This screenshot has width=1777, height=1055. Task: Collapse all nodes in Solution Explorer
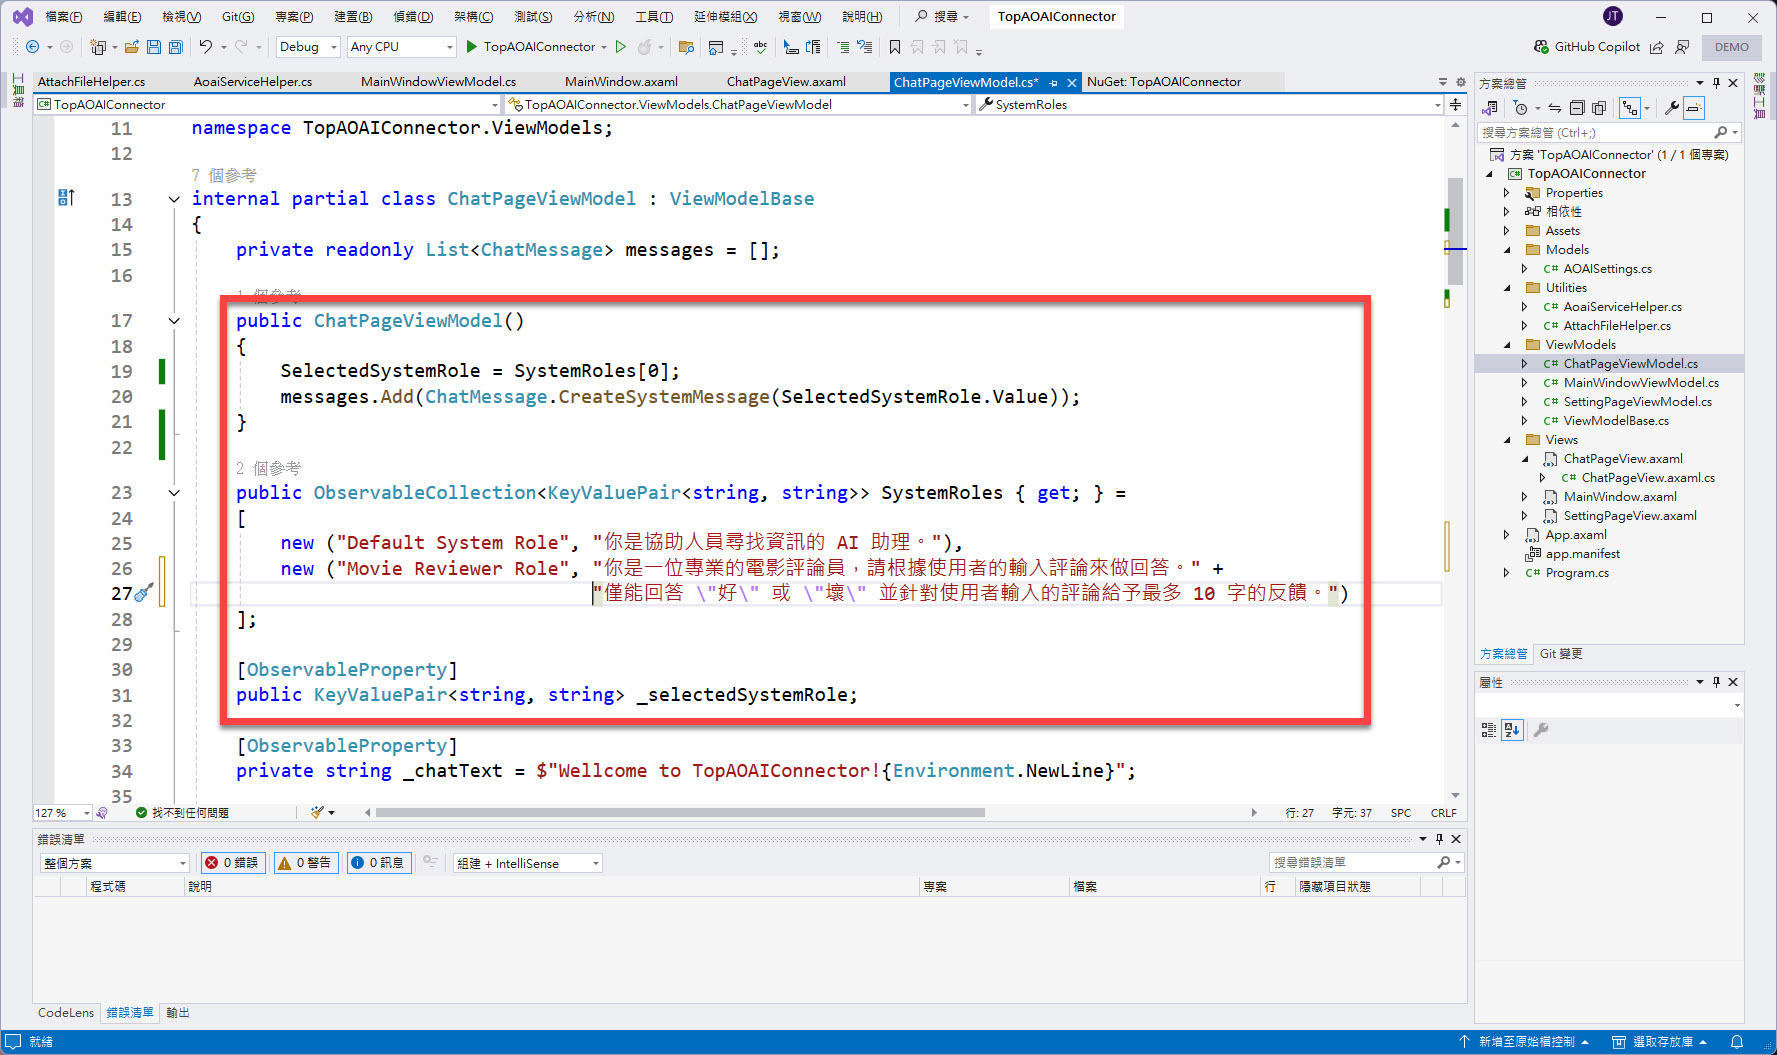tap(1577, 108)
